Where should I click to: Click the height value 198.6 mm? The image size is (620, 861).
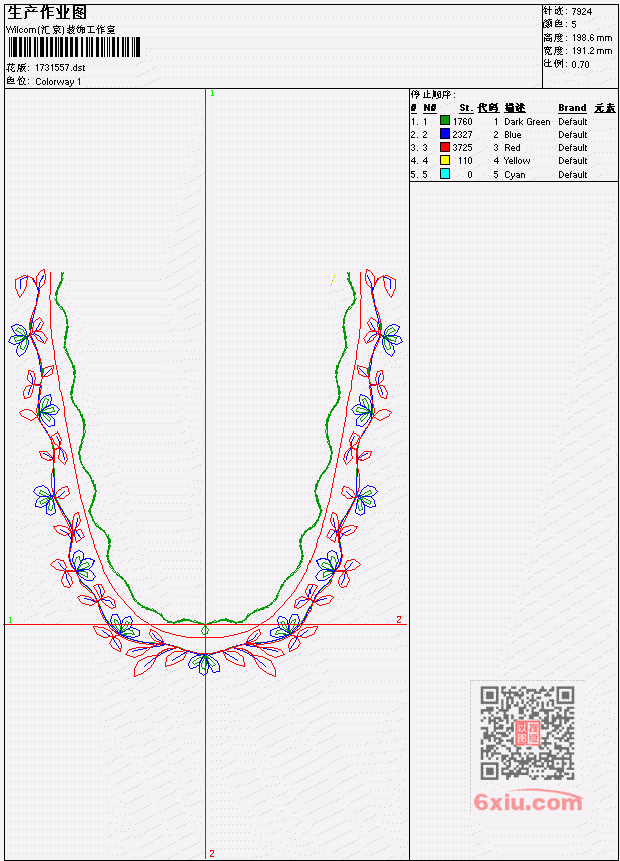[x=591, y=38]
